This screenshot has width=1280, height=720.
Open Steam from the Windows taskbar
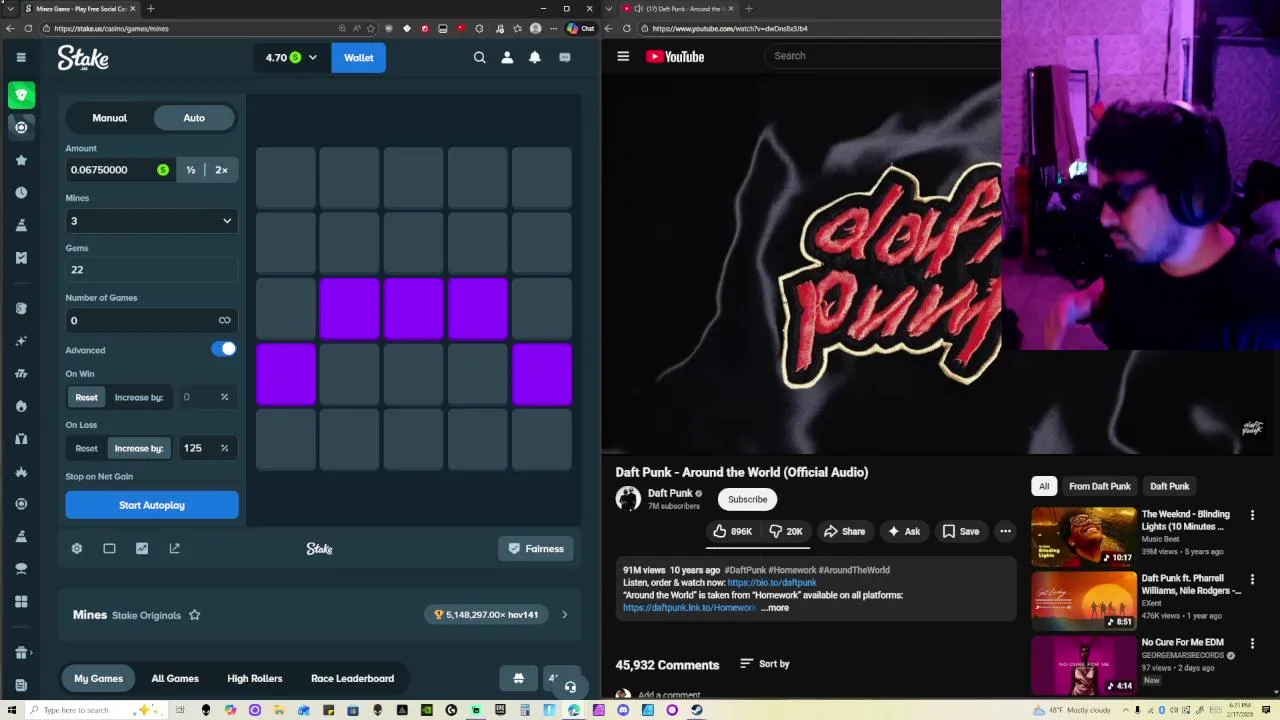click(x=697, y=710)
